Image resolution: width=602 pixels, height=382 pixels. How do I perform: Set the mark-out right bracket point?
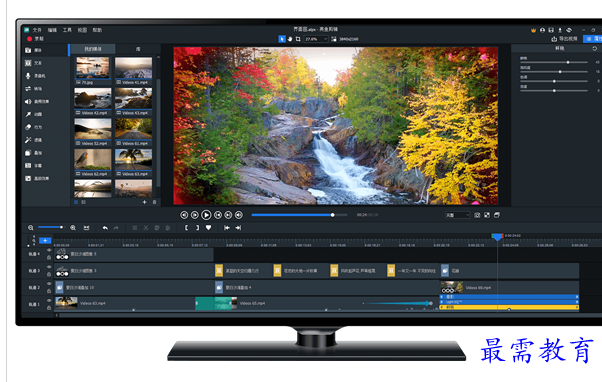pyautogui.click(x=197, y=228)
